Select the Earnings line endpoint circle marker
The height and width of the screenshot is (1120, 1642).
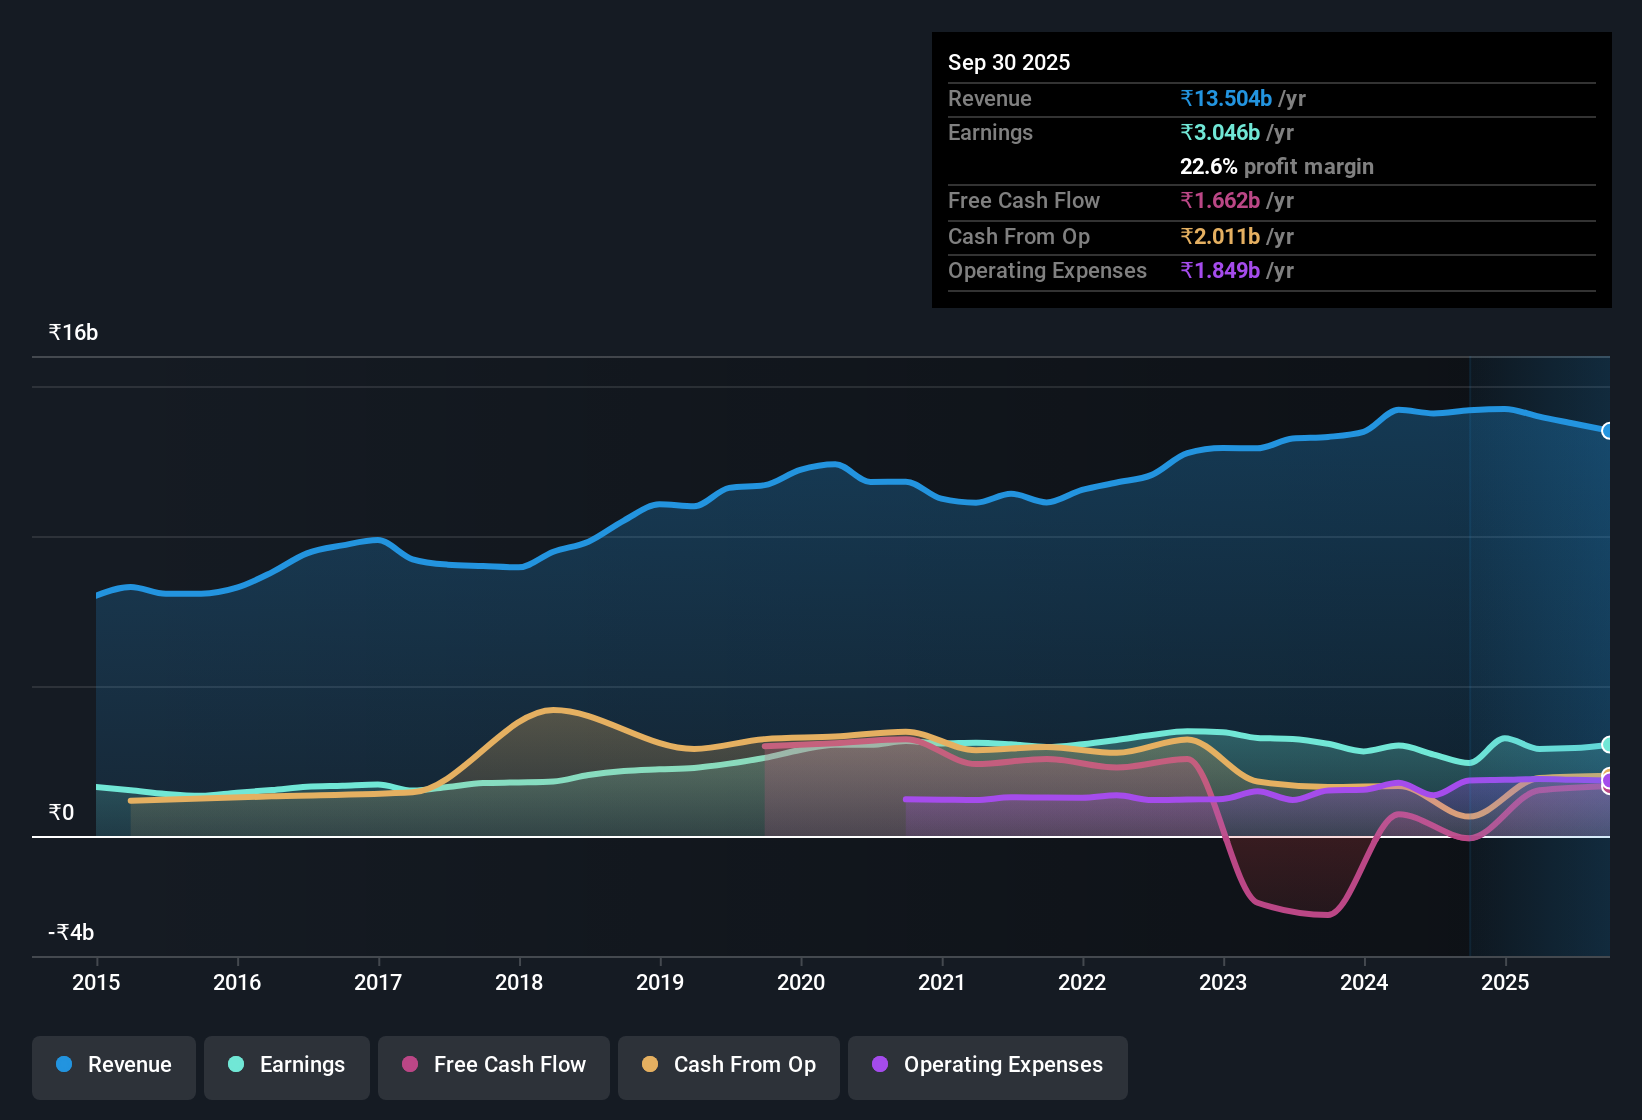pyautogui.click(x=1608, y=745)
